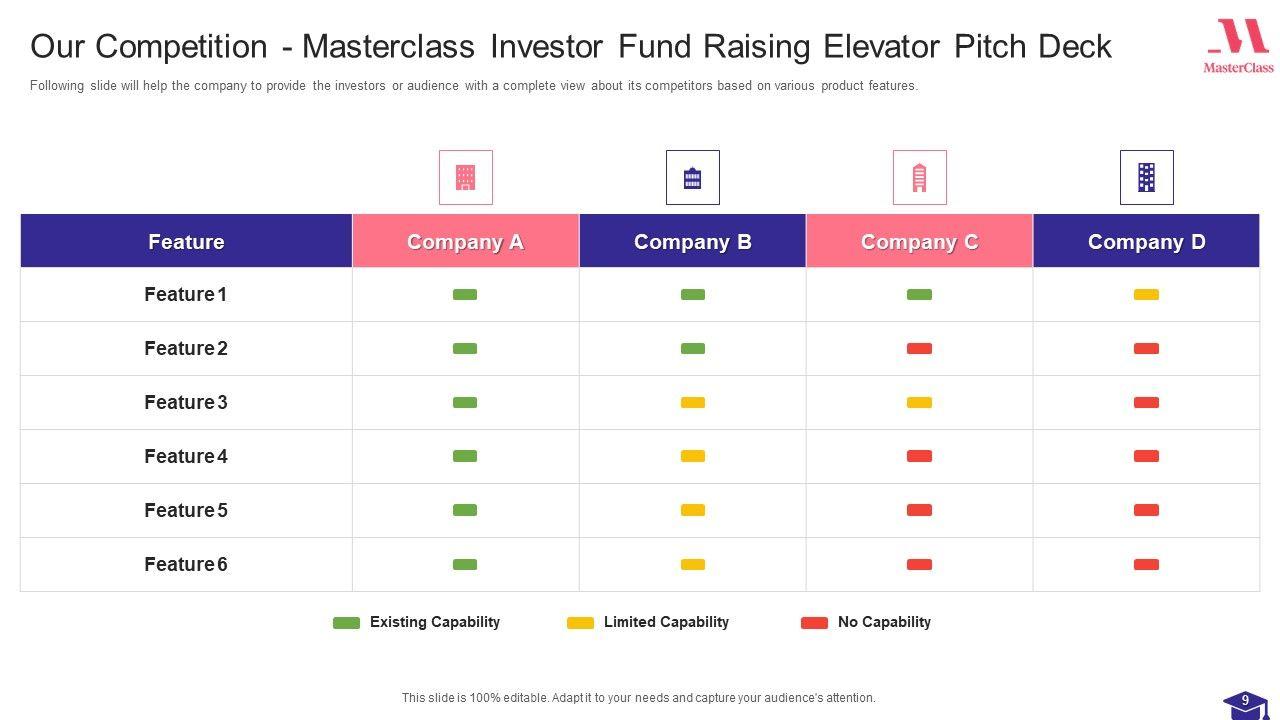Screen dimensions: 1280x720
Task: Click the blue office icon above Company B
Action: pos(692,177)
